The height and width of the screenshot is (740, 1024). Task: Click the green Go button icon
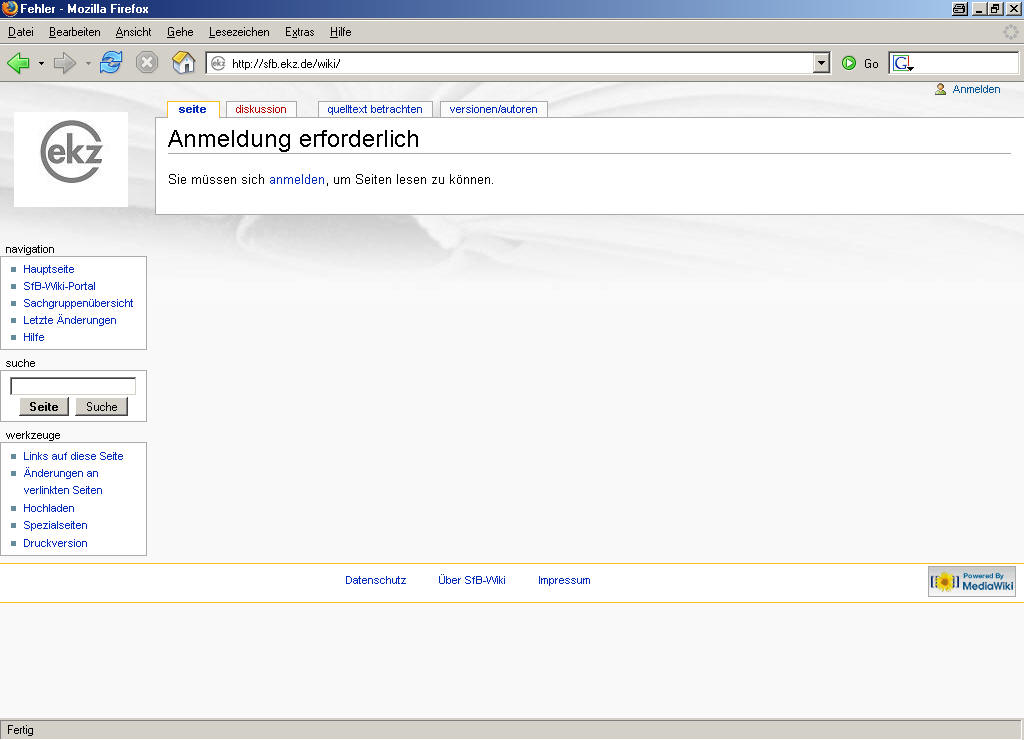click(x=849, y=63)
